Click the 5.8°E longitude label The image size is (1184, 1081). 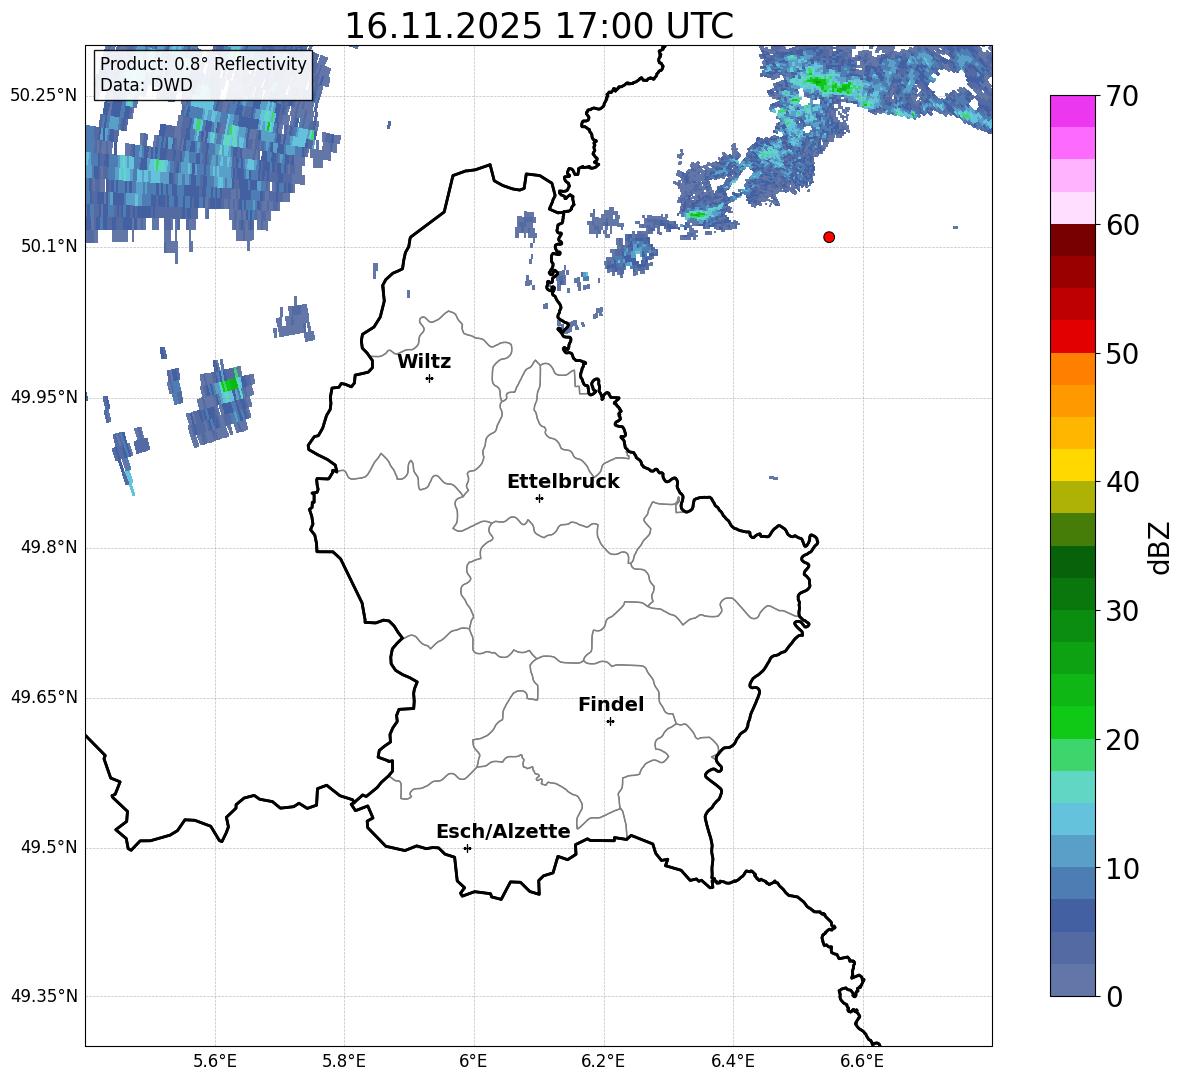[344, 1061]
